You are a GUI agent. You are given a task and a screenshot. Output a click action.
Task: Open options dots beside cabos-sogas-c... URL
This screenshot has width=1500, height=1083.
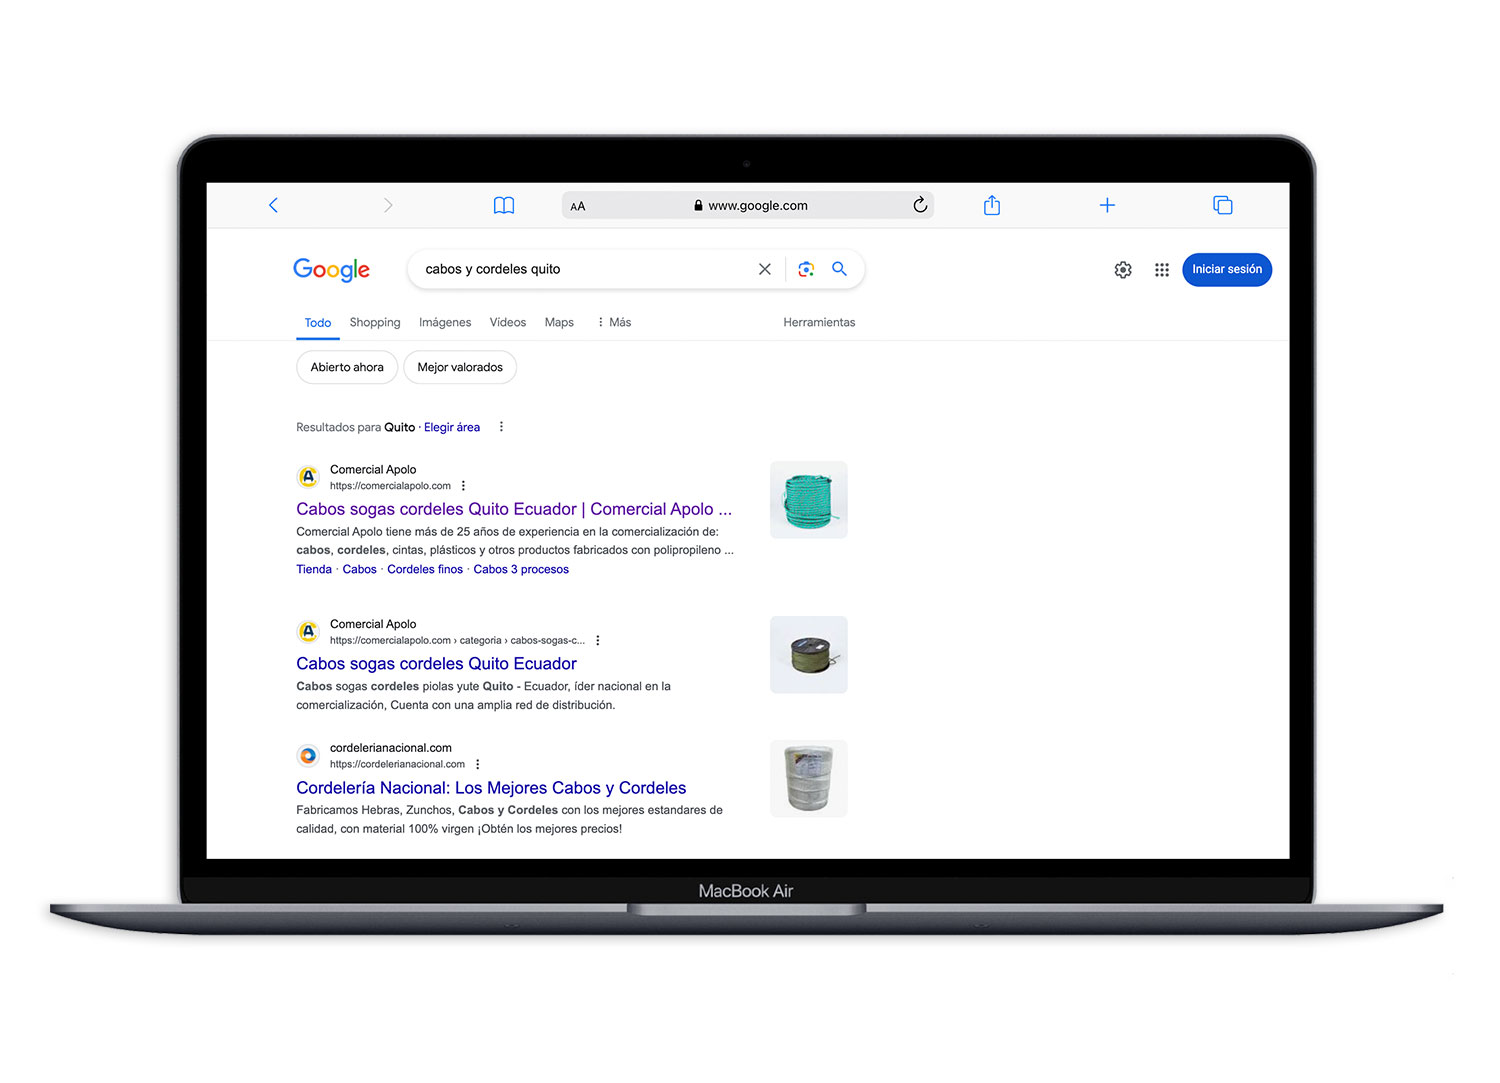click(598, 640)
